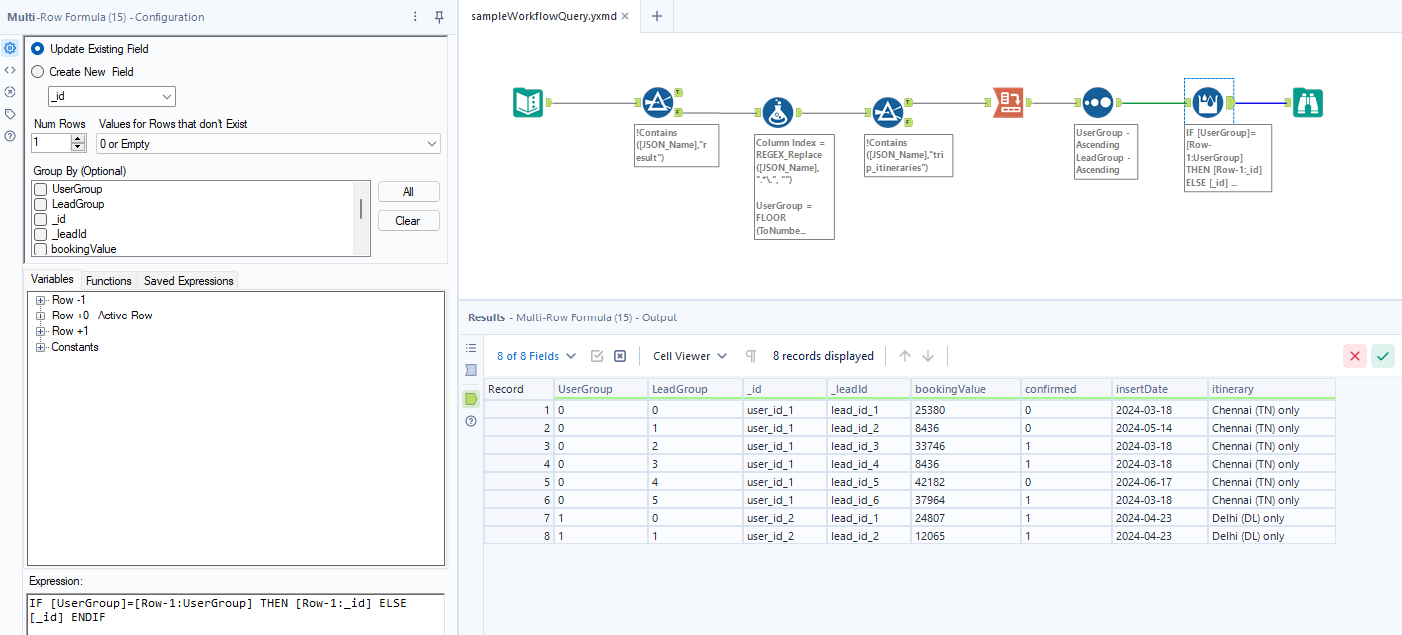Select the Sort tool sorting UserGroup ascending
The height and width of the screenshot is (635, 1402).
[x=1097, y=101]
